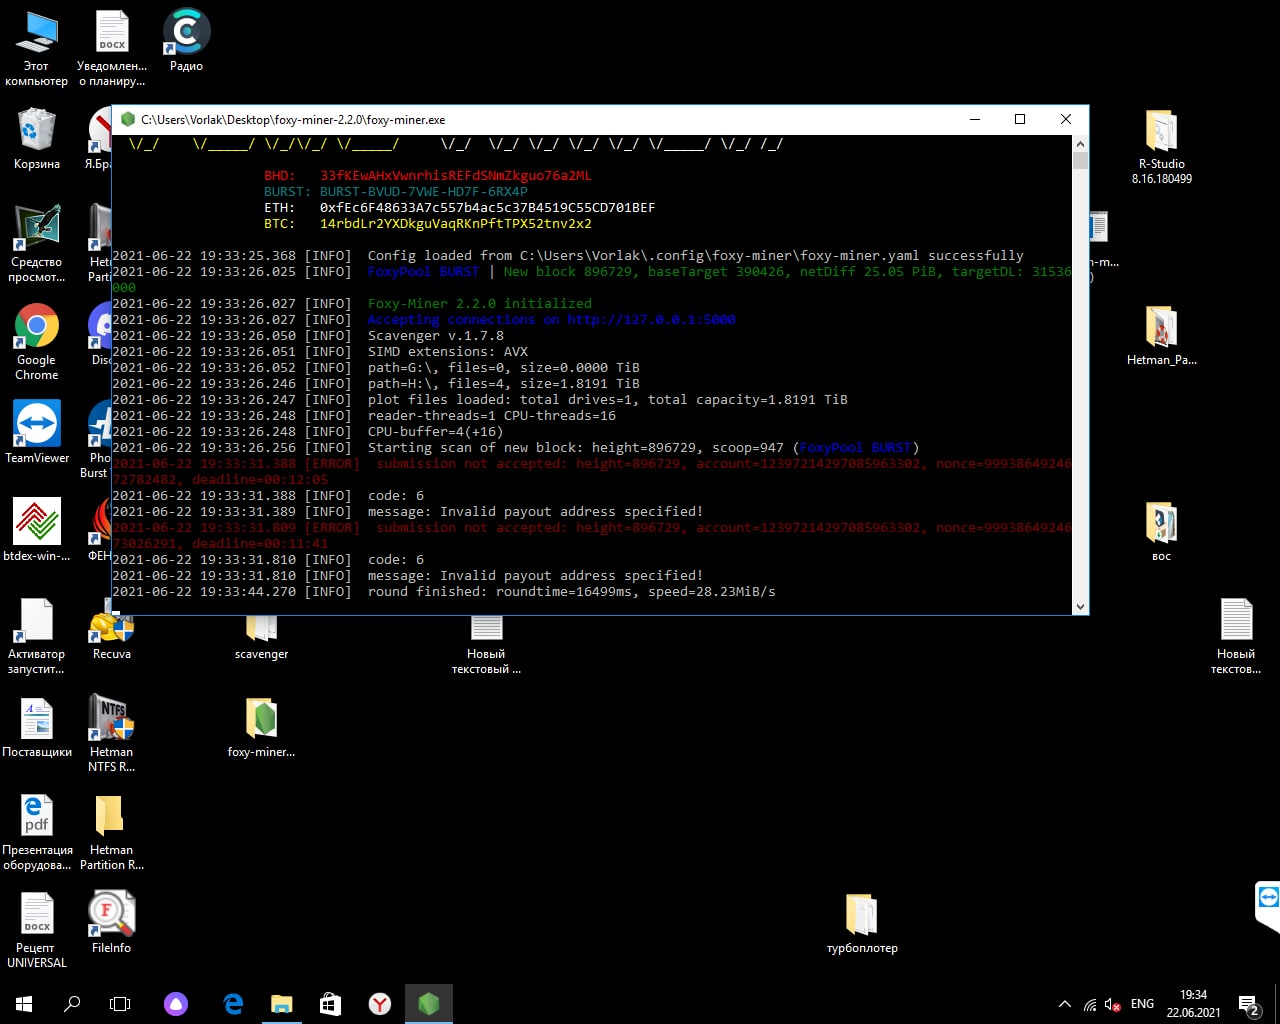
Task: Click the muted volume tray icon
Action: coord(1113,1004)
